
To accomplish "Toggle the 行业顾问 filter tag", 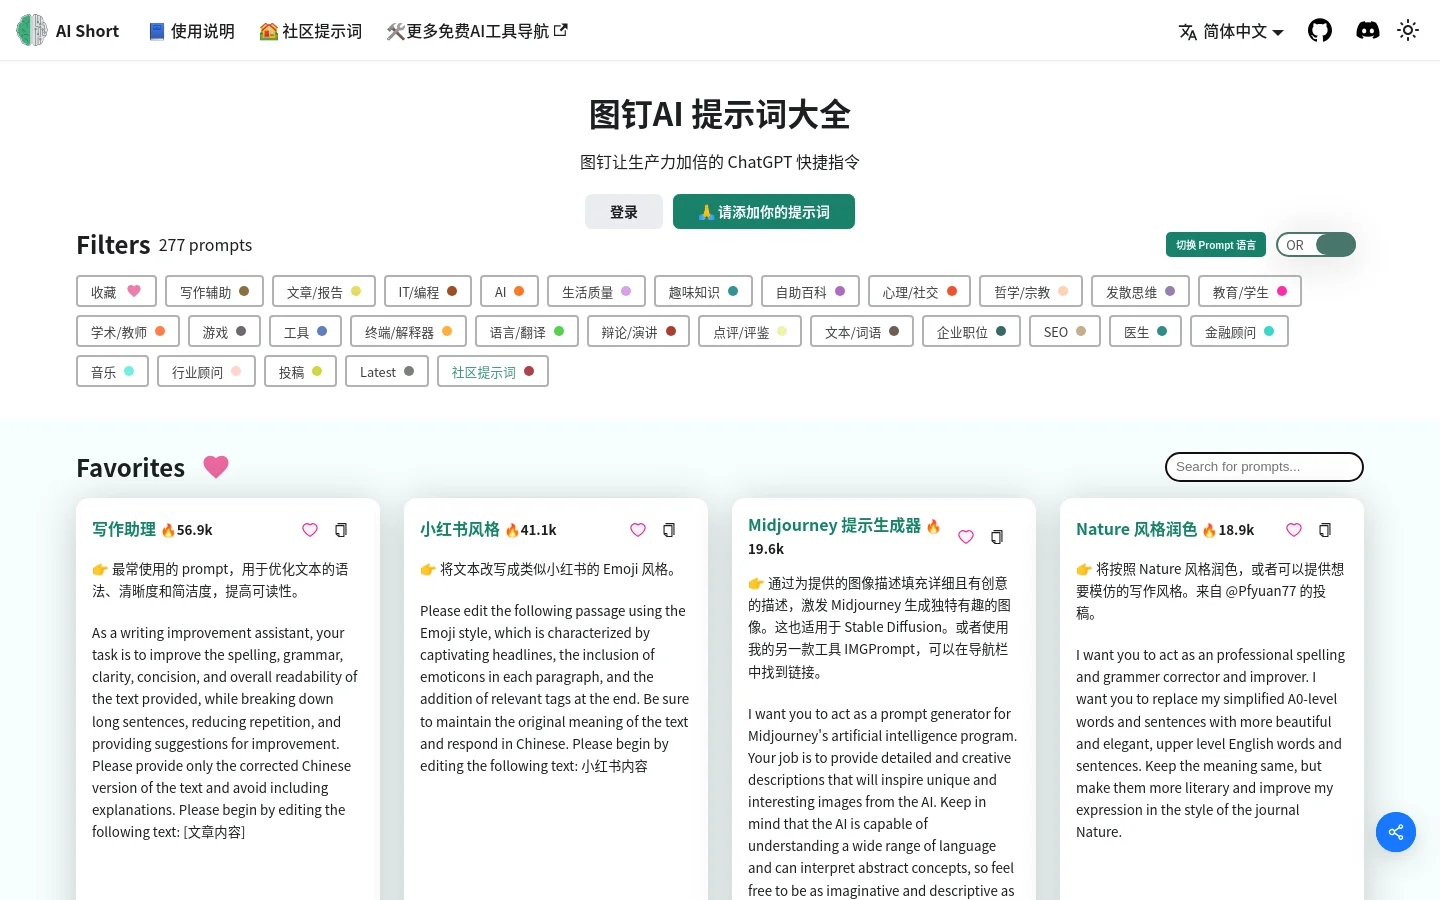I will coord(206,371).
